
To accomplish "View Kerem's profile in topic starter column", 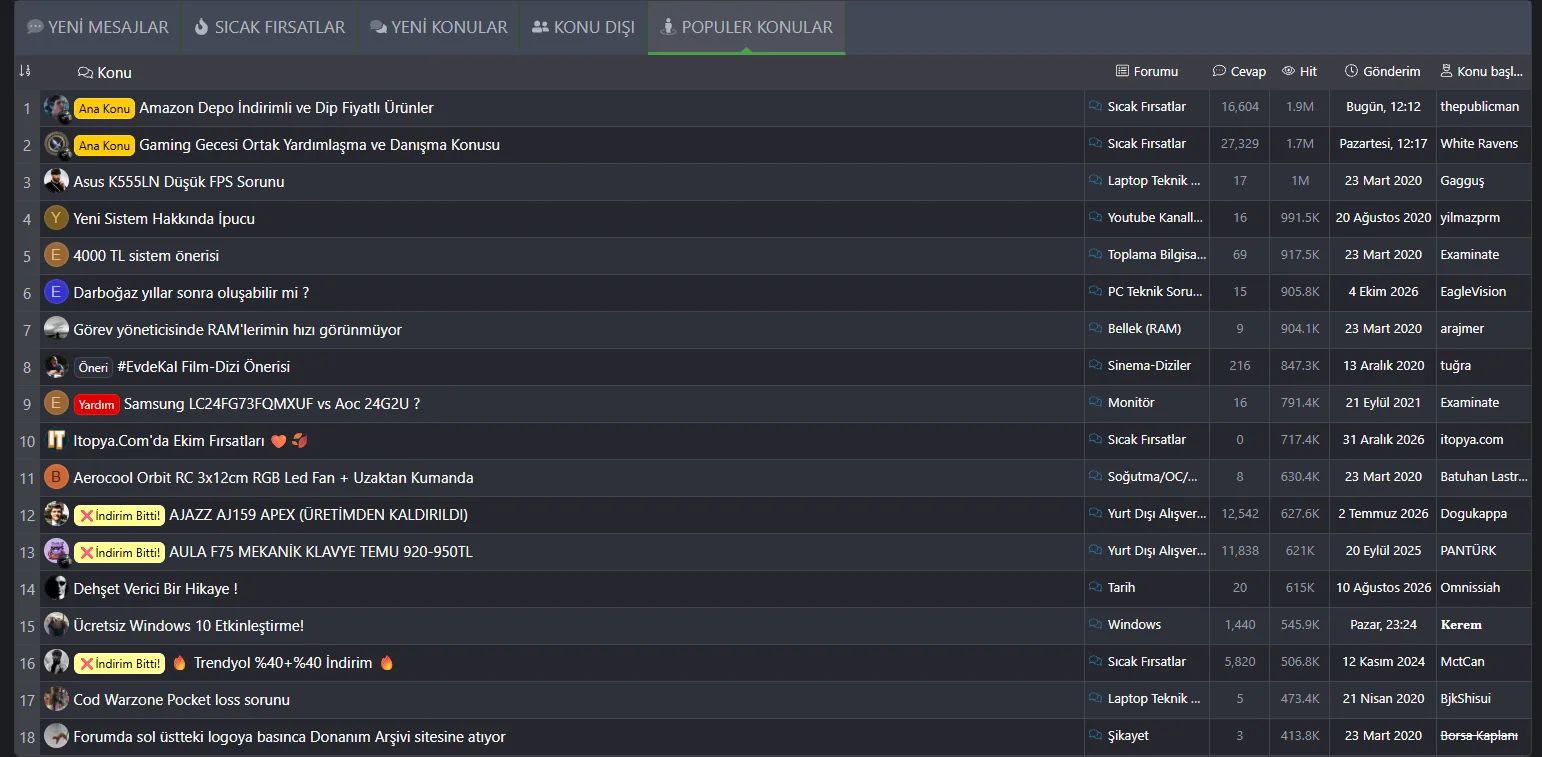I will click(x=1461, y=625).
